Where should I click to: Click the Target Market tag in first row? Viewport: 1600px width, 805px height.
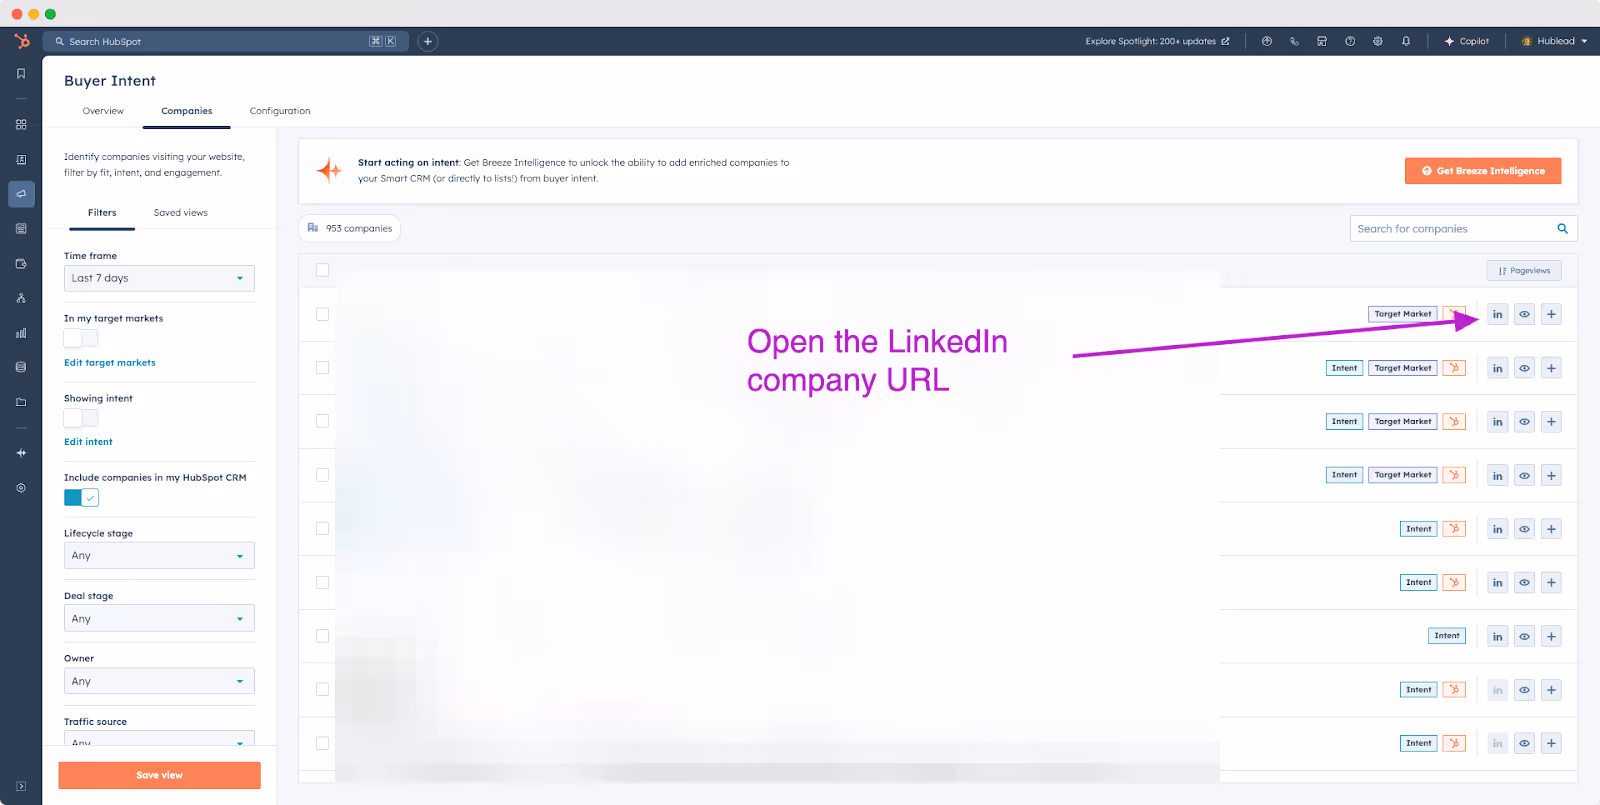[x=1403, y=314]
